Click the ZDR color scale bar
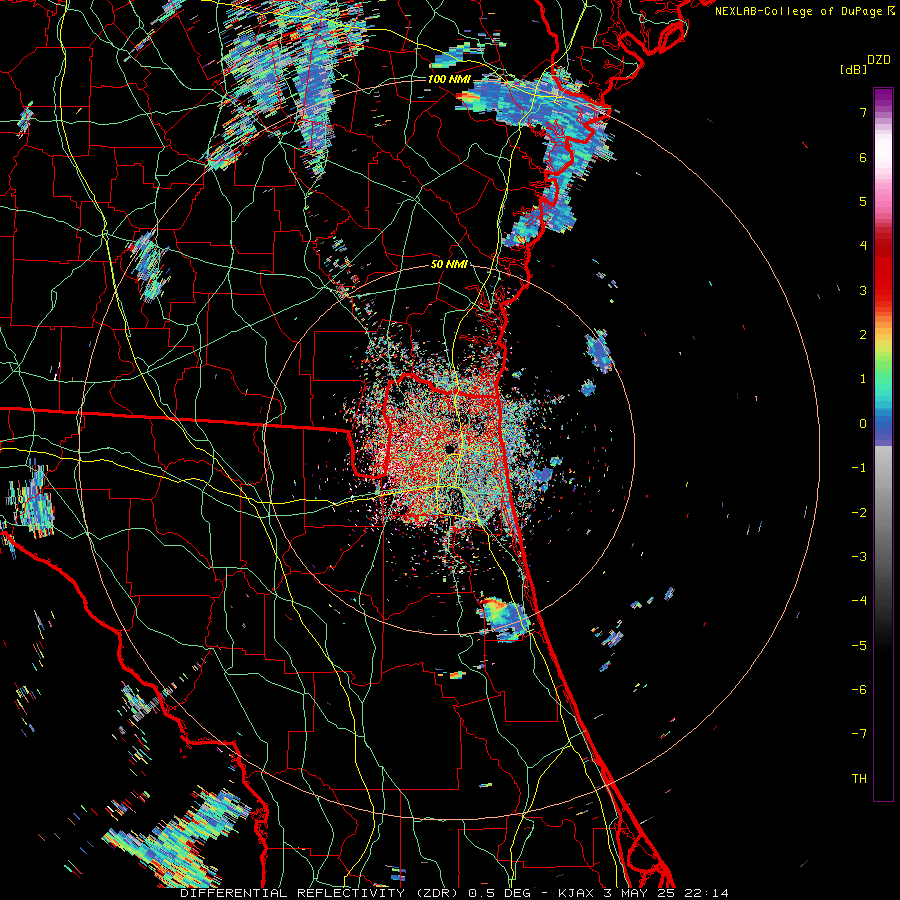 [x=883, y=444]
